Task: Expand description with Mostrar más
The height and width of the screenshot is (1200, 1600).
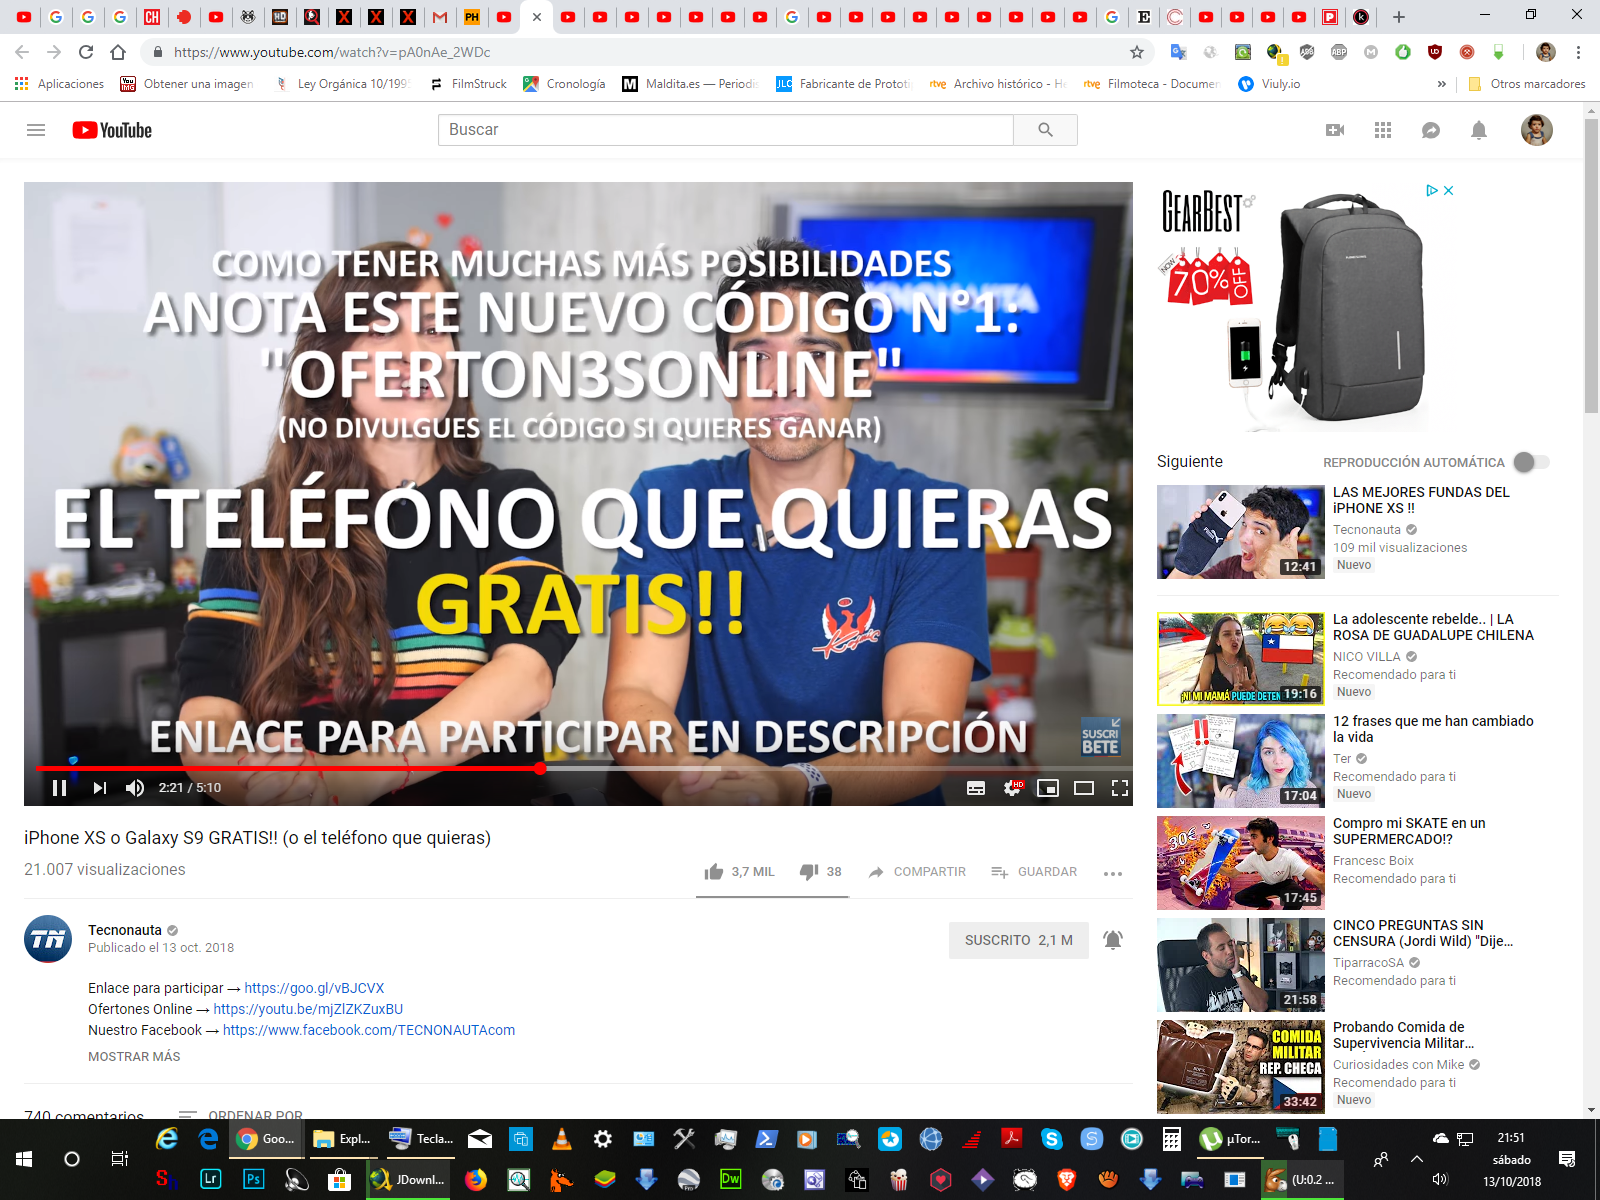Action: 134,1057
